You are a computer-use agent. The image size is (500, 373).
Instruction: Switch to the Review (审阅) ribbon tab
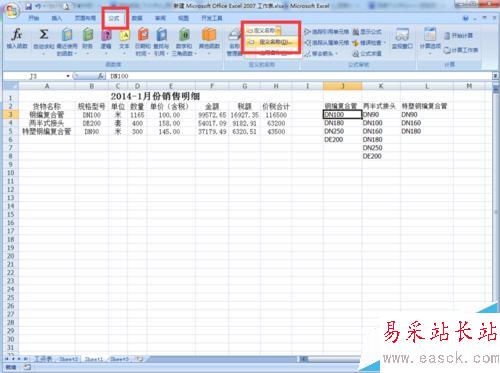point(160,18)
